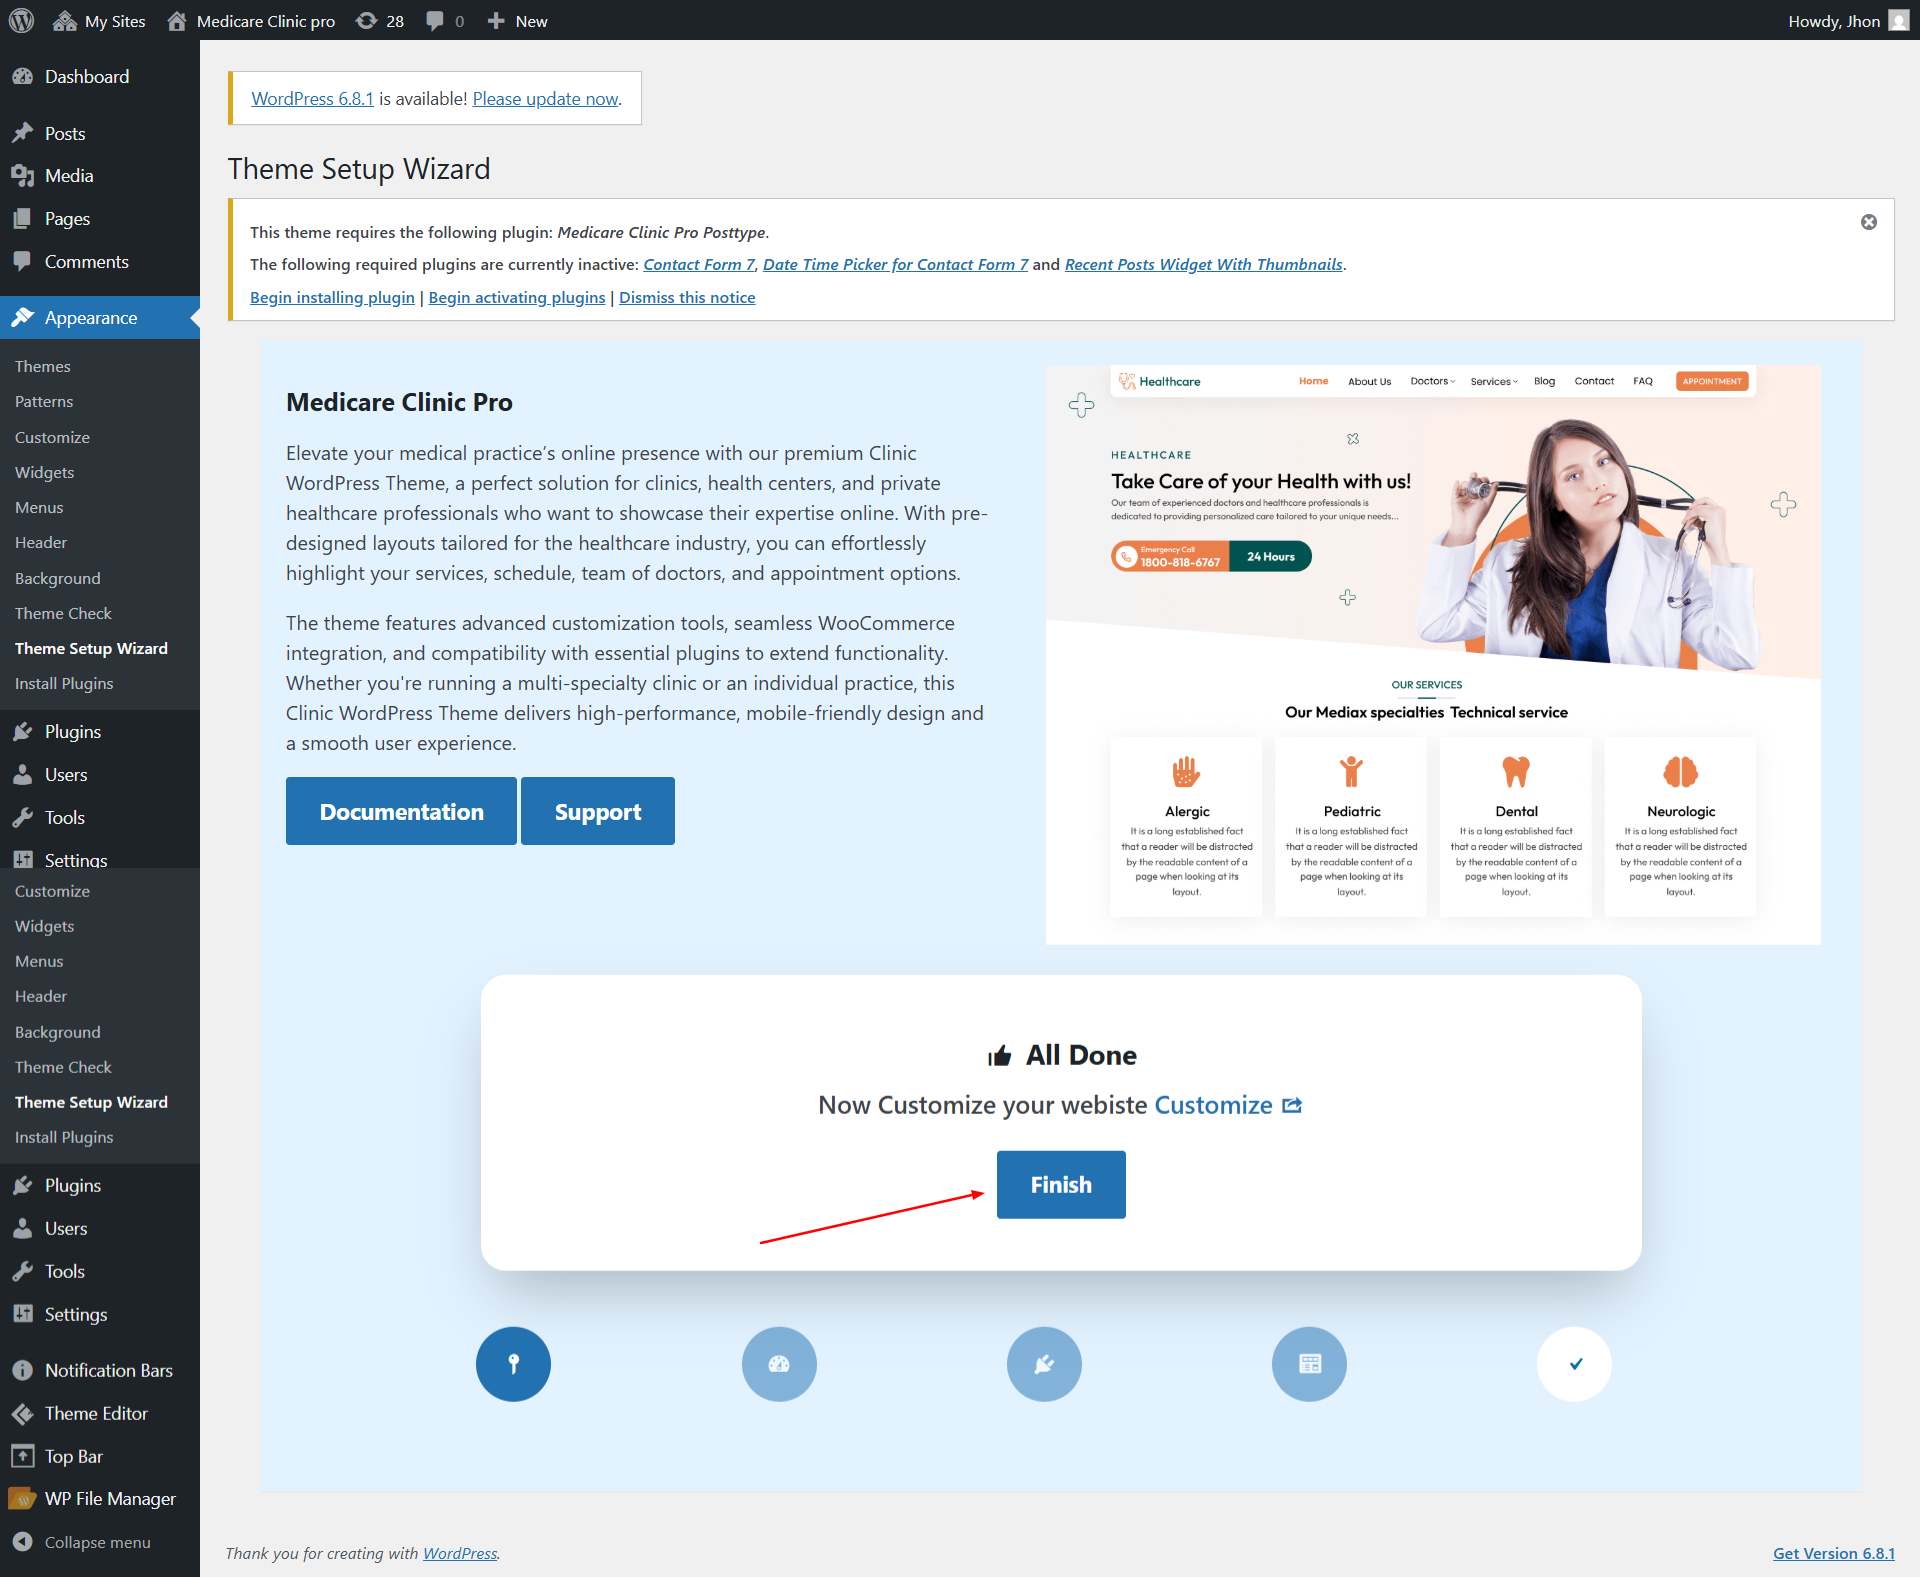Select final wizard step checkmark icon
This screenshot has width=1920, height=1578.
click(1575, 1364)
